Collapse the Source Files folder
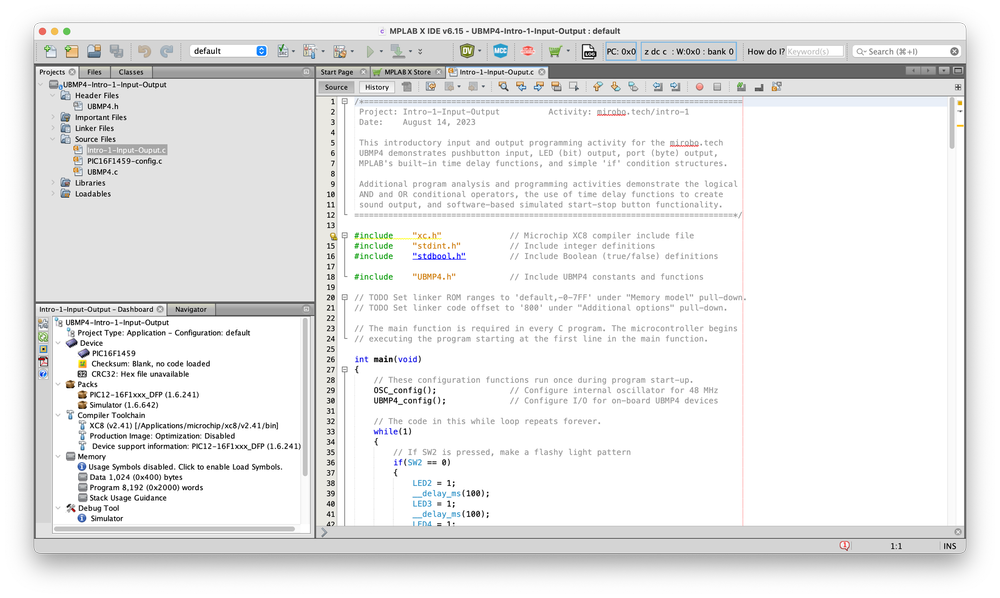1000x598 pixels. pos(53,139)
